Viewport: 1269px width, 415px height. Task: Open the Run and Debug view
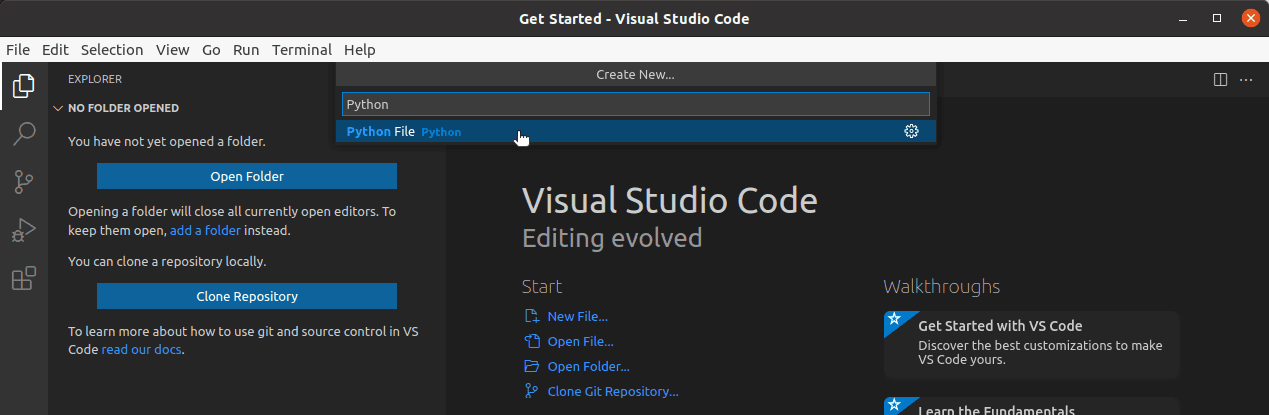[23, 230]
